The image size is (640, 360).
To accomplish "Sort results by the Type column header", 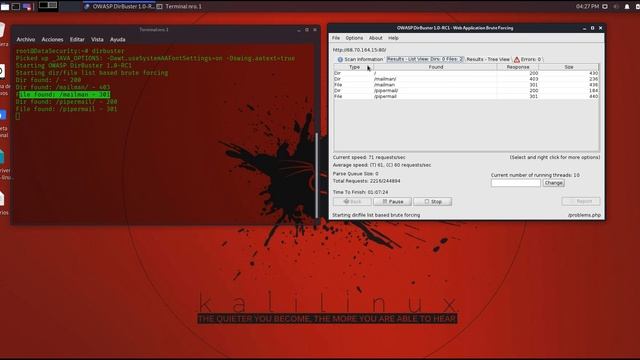I will pyautogui.click(x=354, y=67).
